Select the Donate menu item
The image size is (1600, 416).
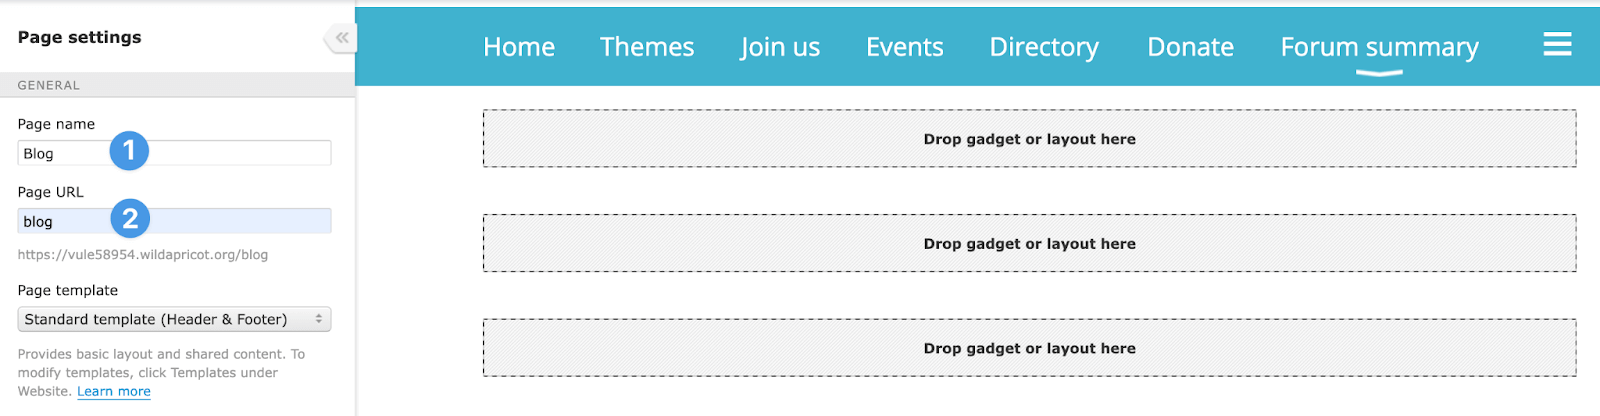[1190, 47]
